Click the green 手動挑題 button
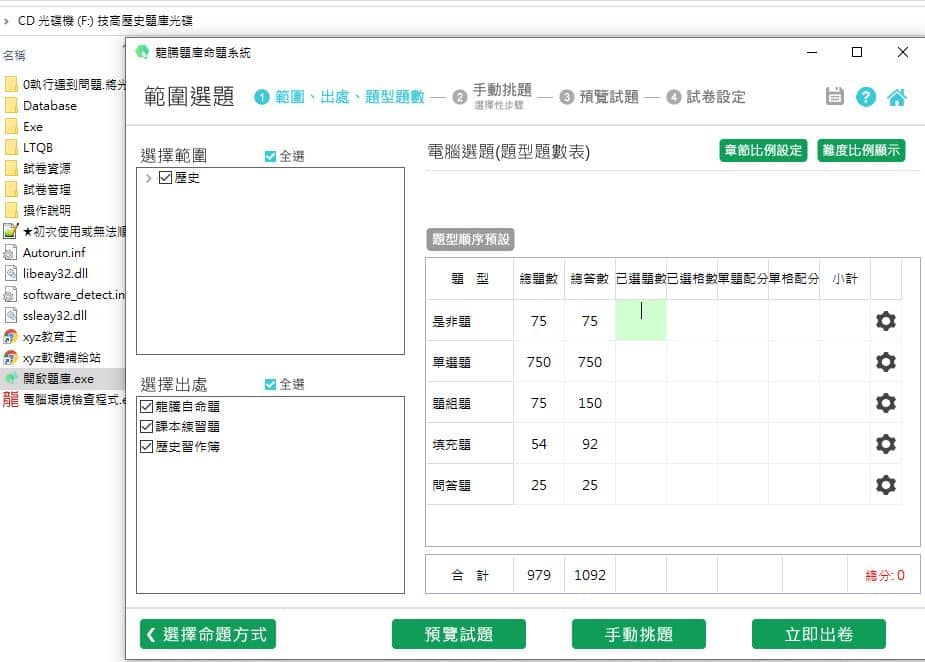The width and height of the screenshot is (925, 662). pyautogui.click(x=638, y=634)
